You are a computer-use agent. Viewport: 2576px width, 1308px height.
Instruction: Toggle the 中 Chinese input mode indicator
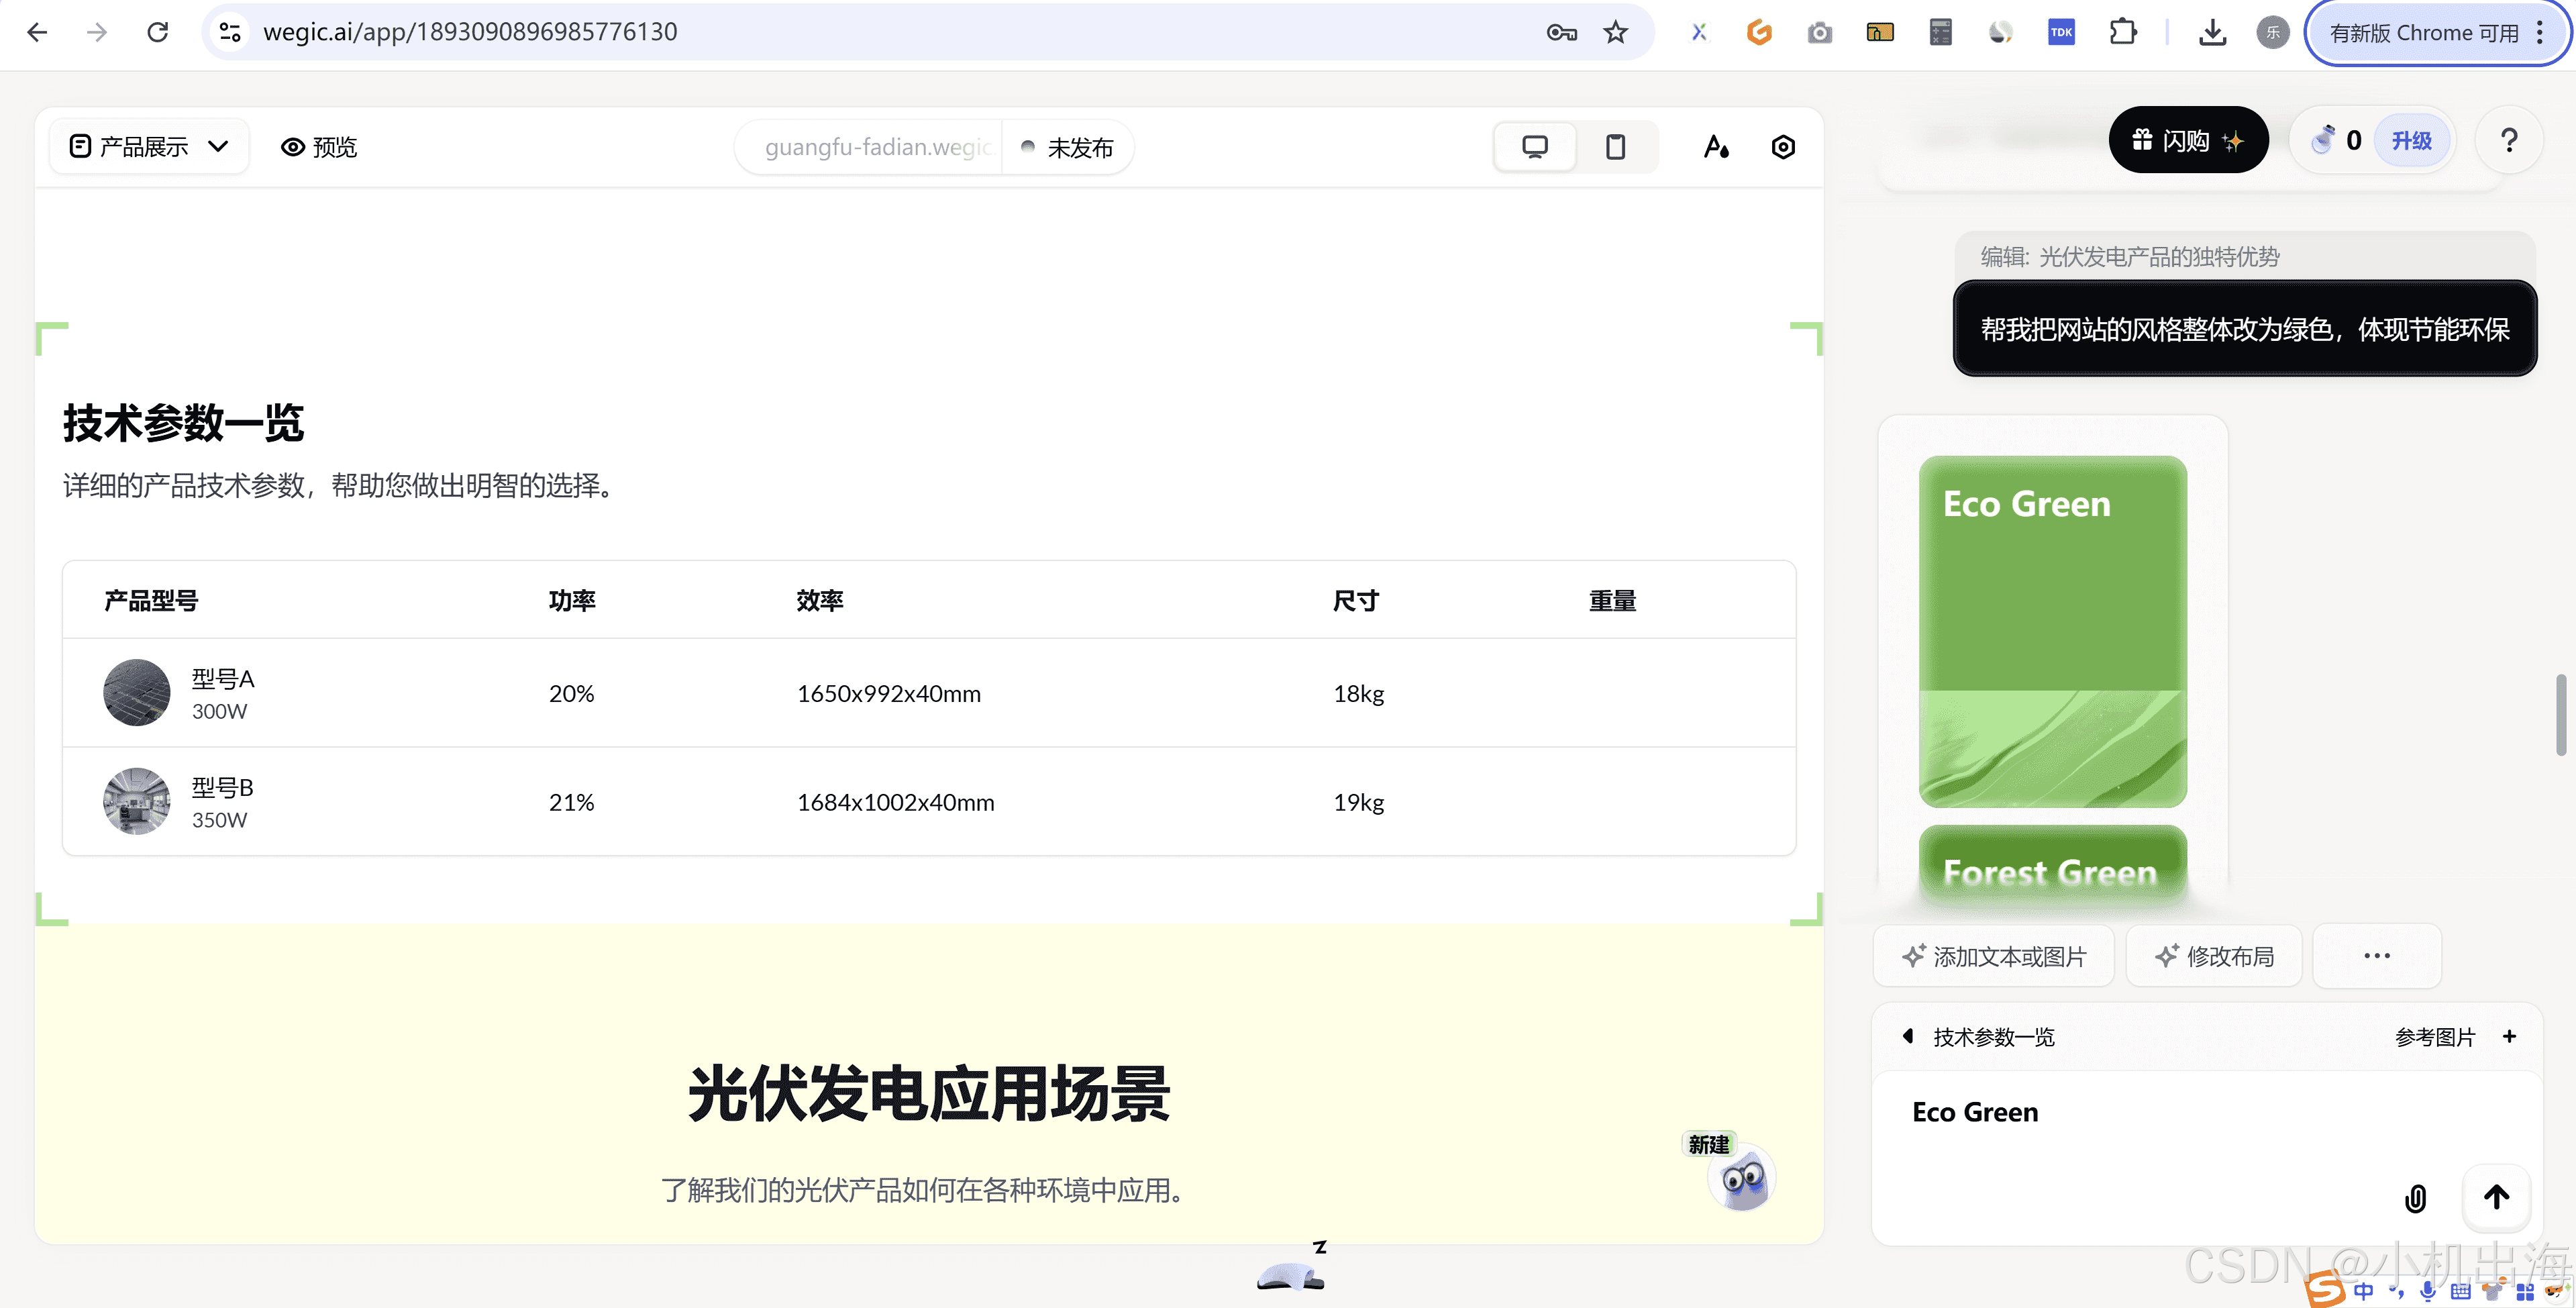pos(2363,1291)
